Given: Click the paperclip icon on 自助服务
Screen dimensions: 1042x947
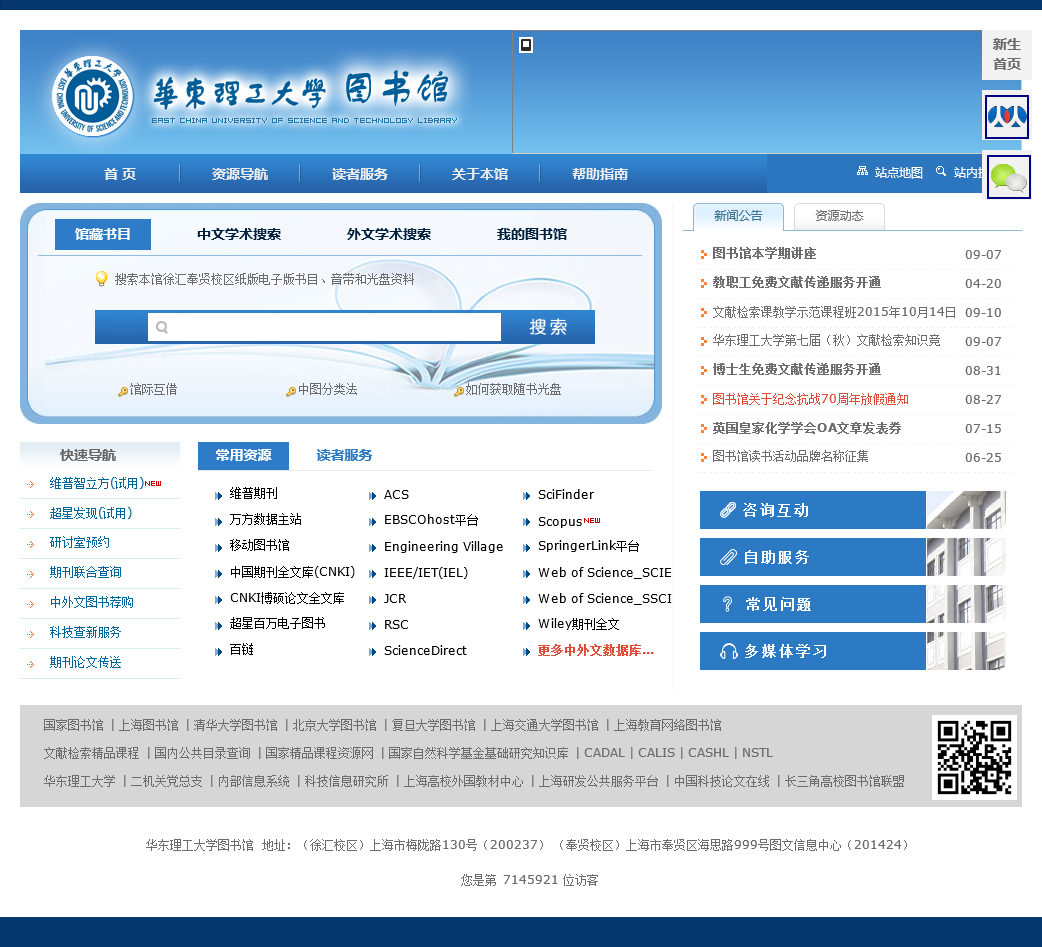Looking at the screenshot, I should tap(728, 557).
